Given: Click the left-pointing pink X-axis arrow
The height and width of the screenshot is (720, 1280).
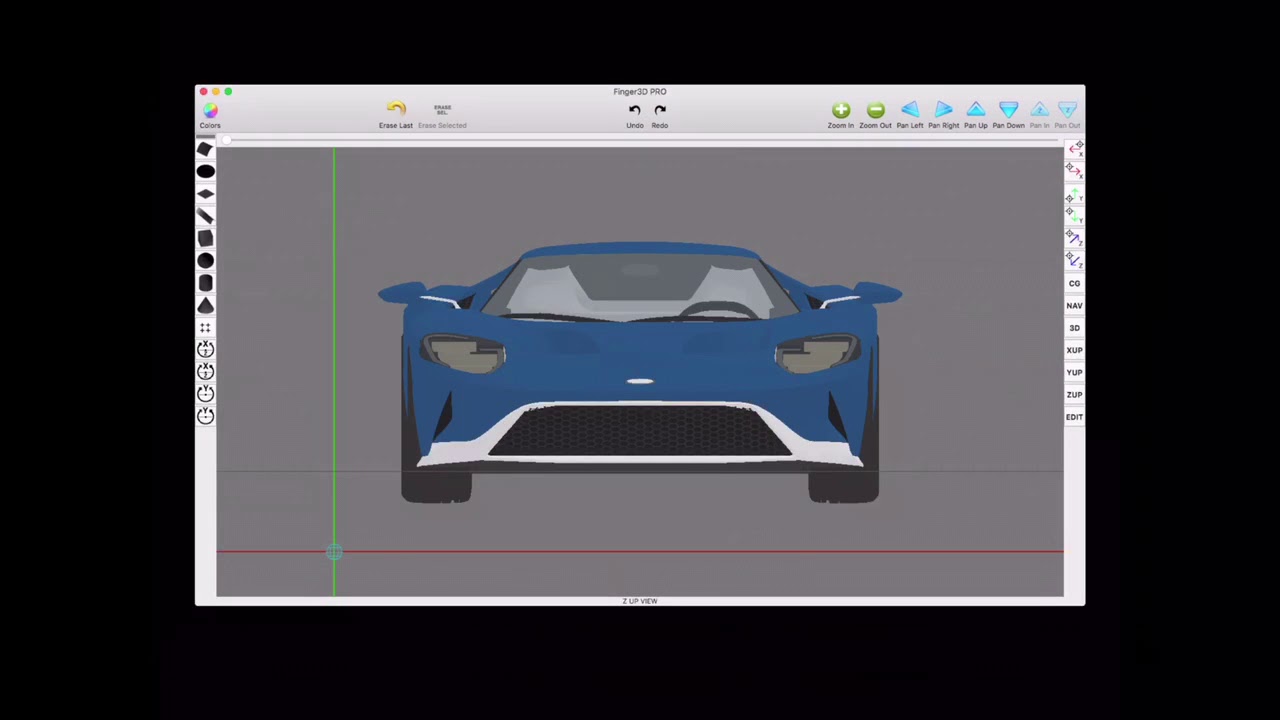Looking at the screenshot, I should 1075,149.
